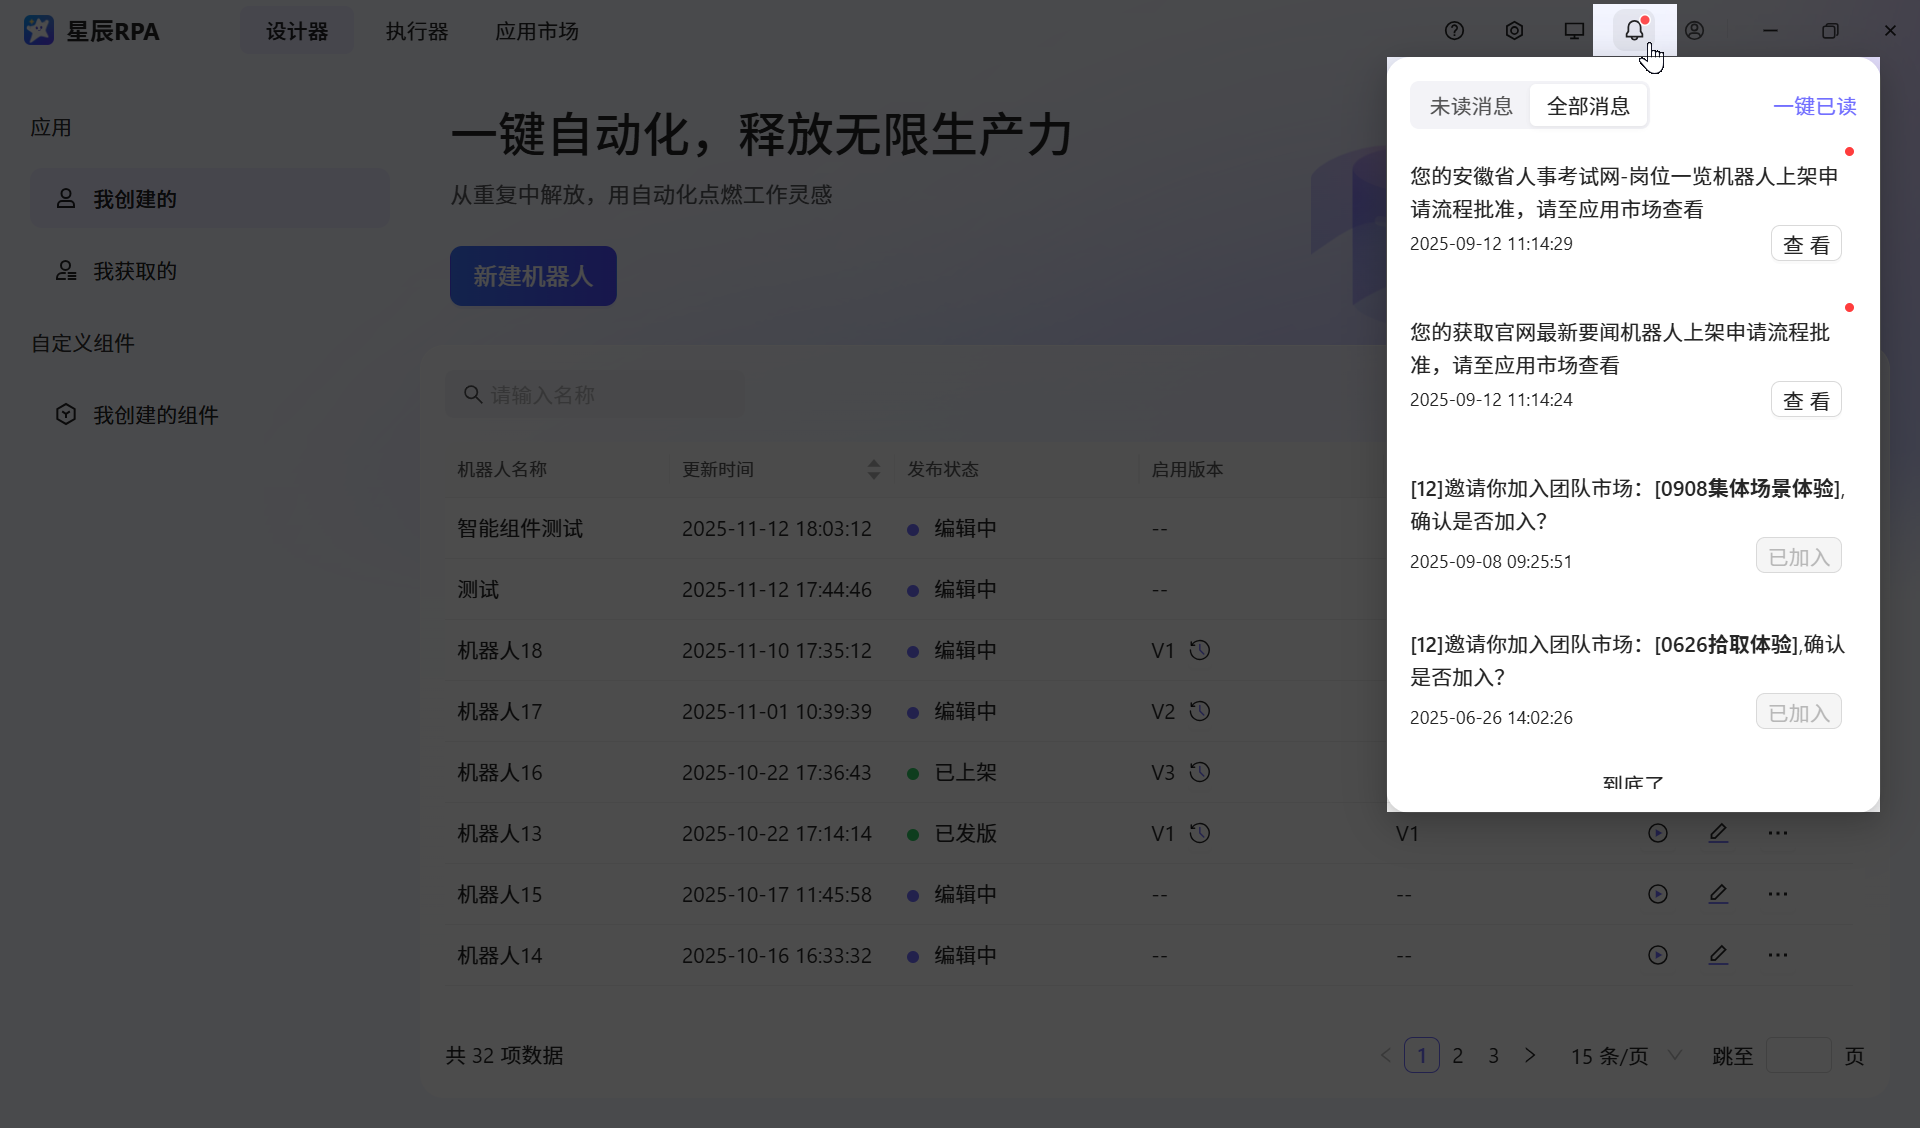The height and width of the screenshot is (1128, 1920).
Task: Open more options for 机器人14
Action: point(1777,954)
